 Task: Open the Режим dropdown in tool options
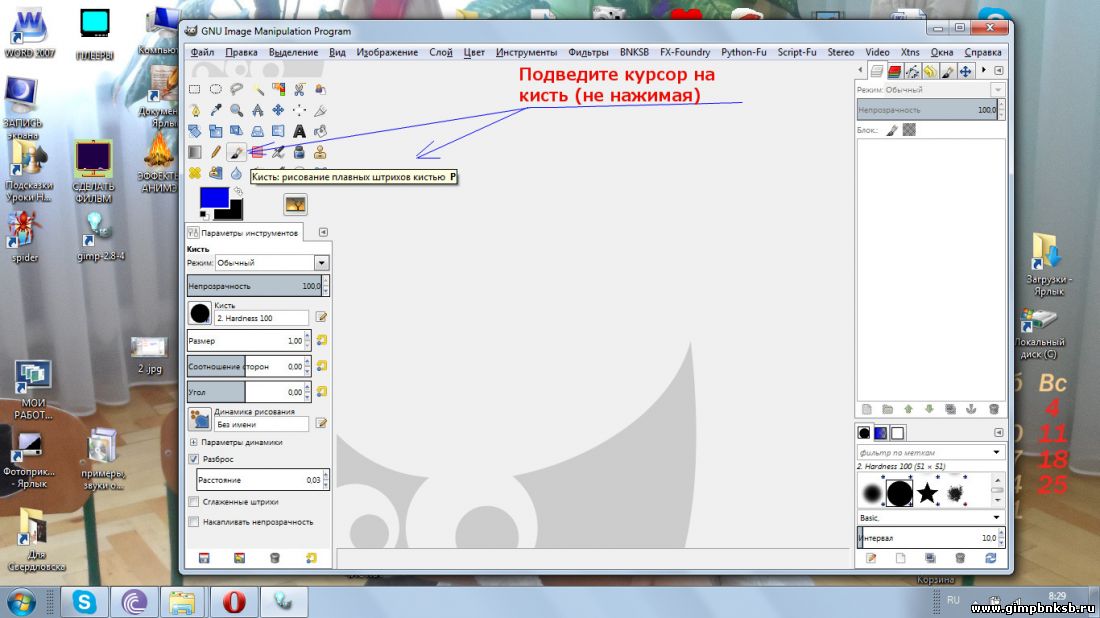272,262
